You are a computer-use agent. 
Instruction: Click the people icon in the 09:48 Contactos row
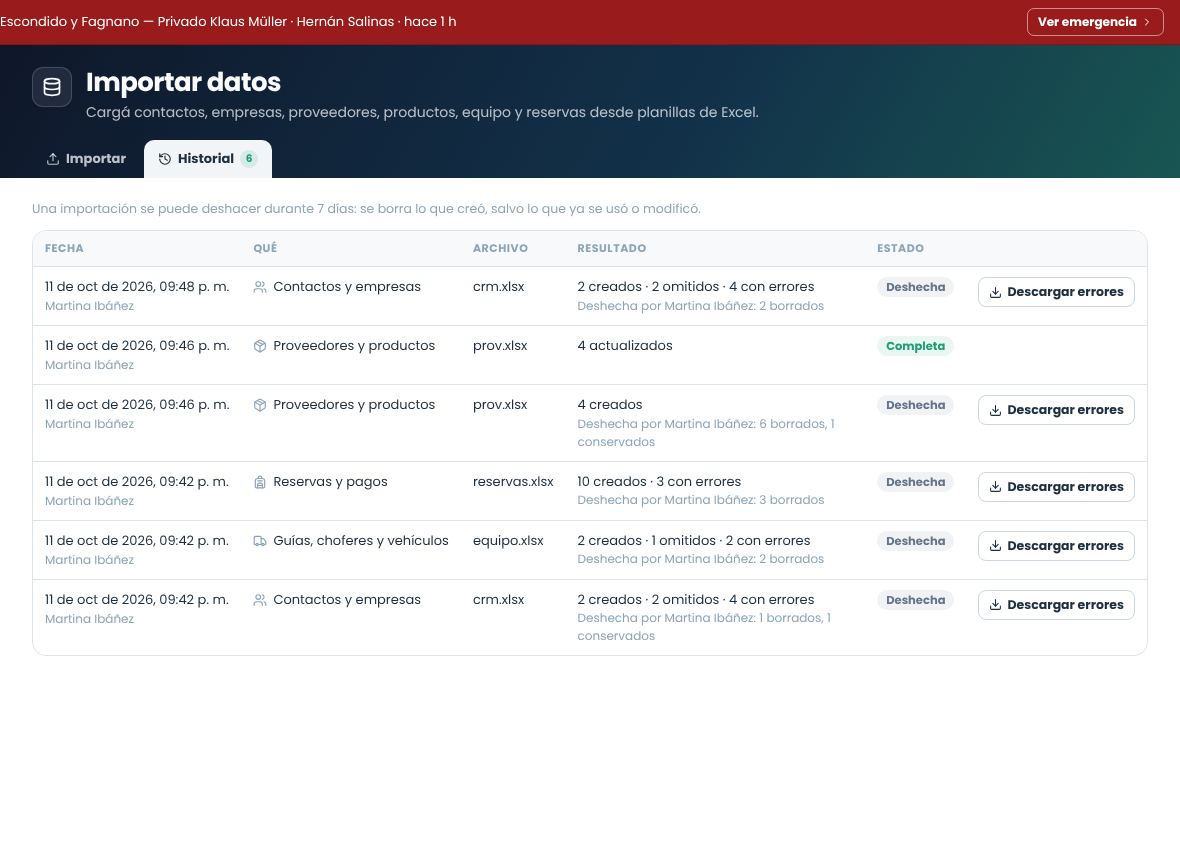pos(260,287)
